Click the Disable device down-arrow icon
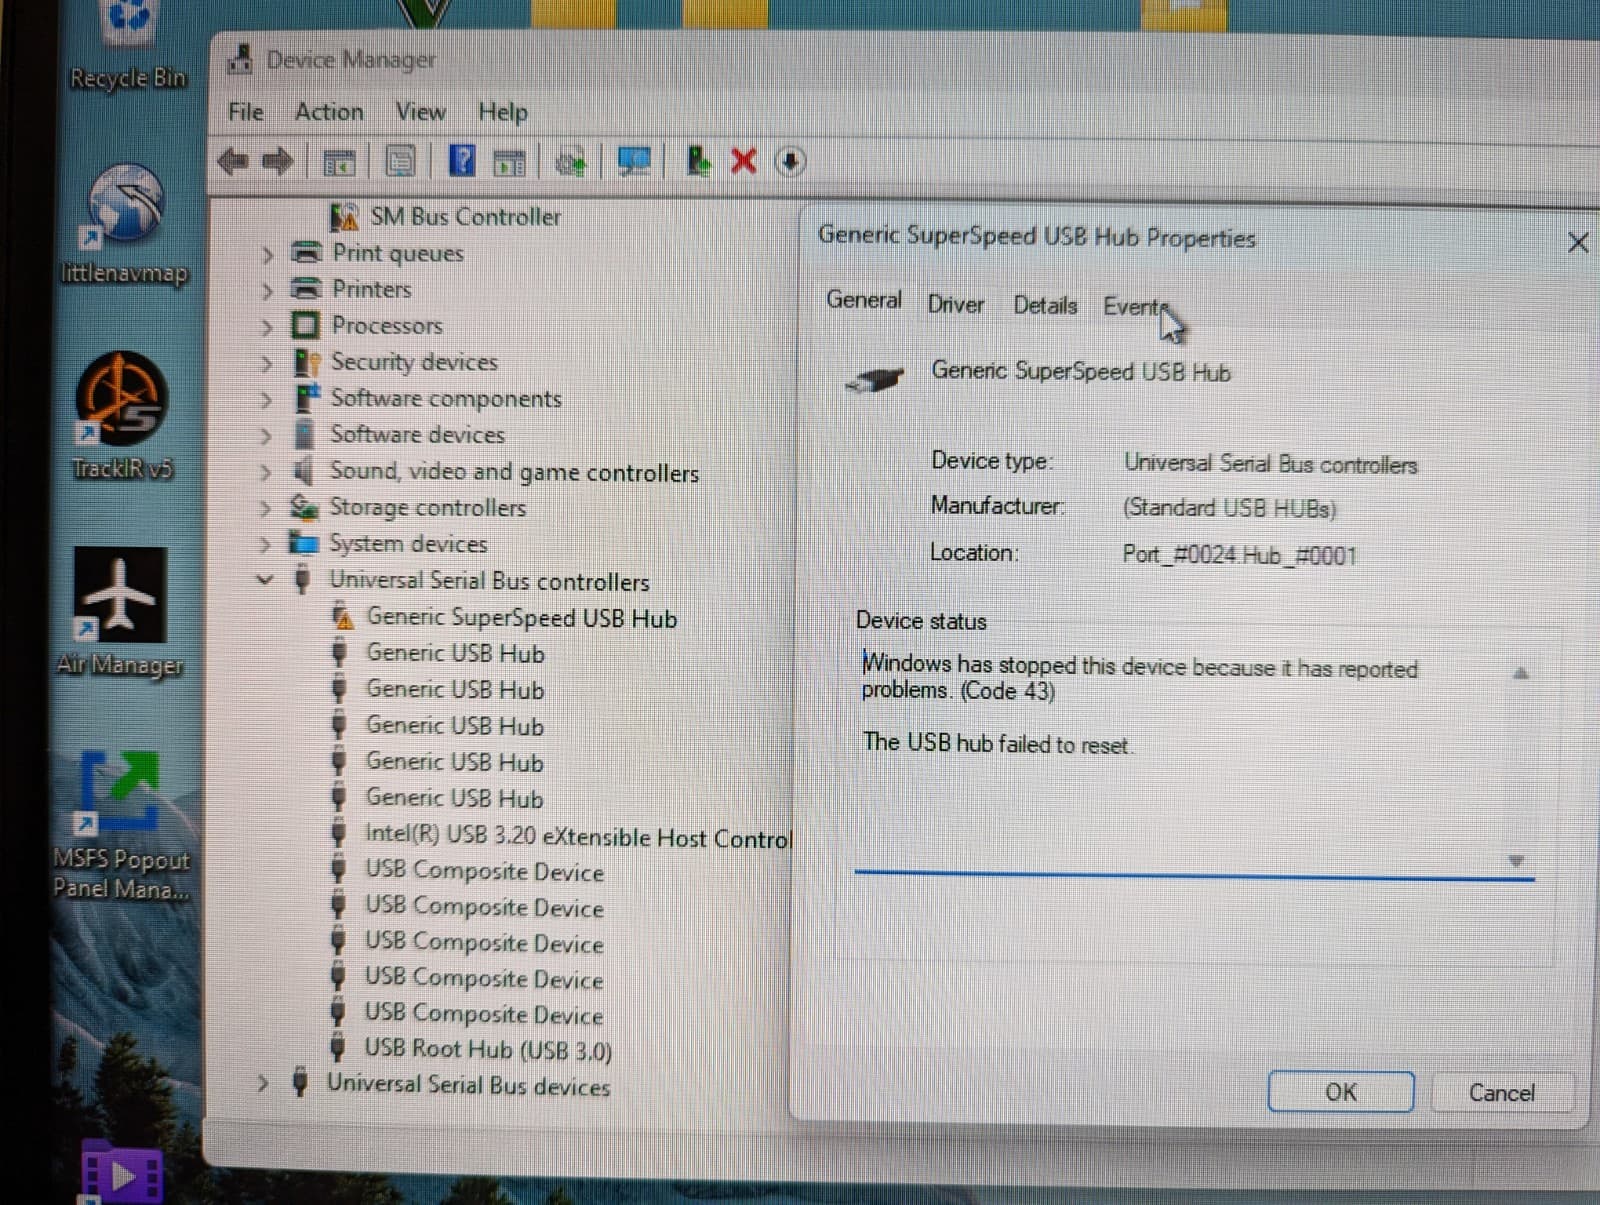The image size is (1600, 1205). (x=790, y=161)
